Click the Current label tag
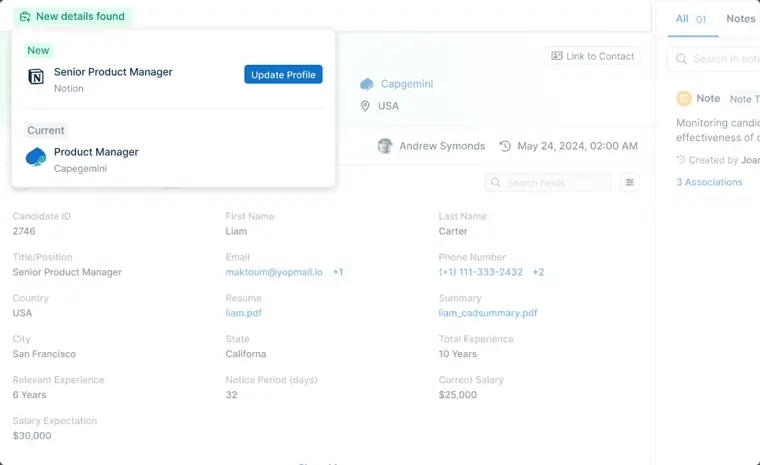 pyautogui.click(x=46, y=130)
